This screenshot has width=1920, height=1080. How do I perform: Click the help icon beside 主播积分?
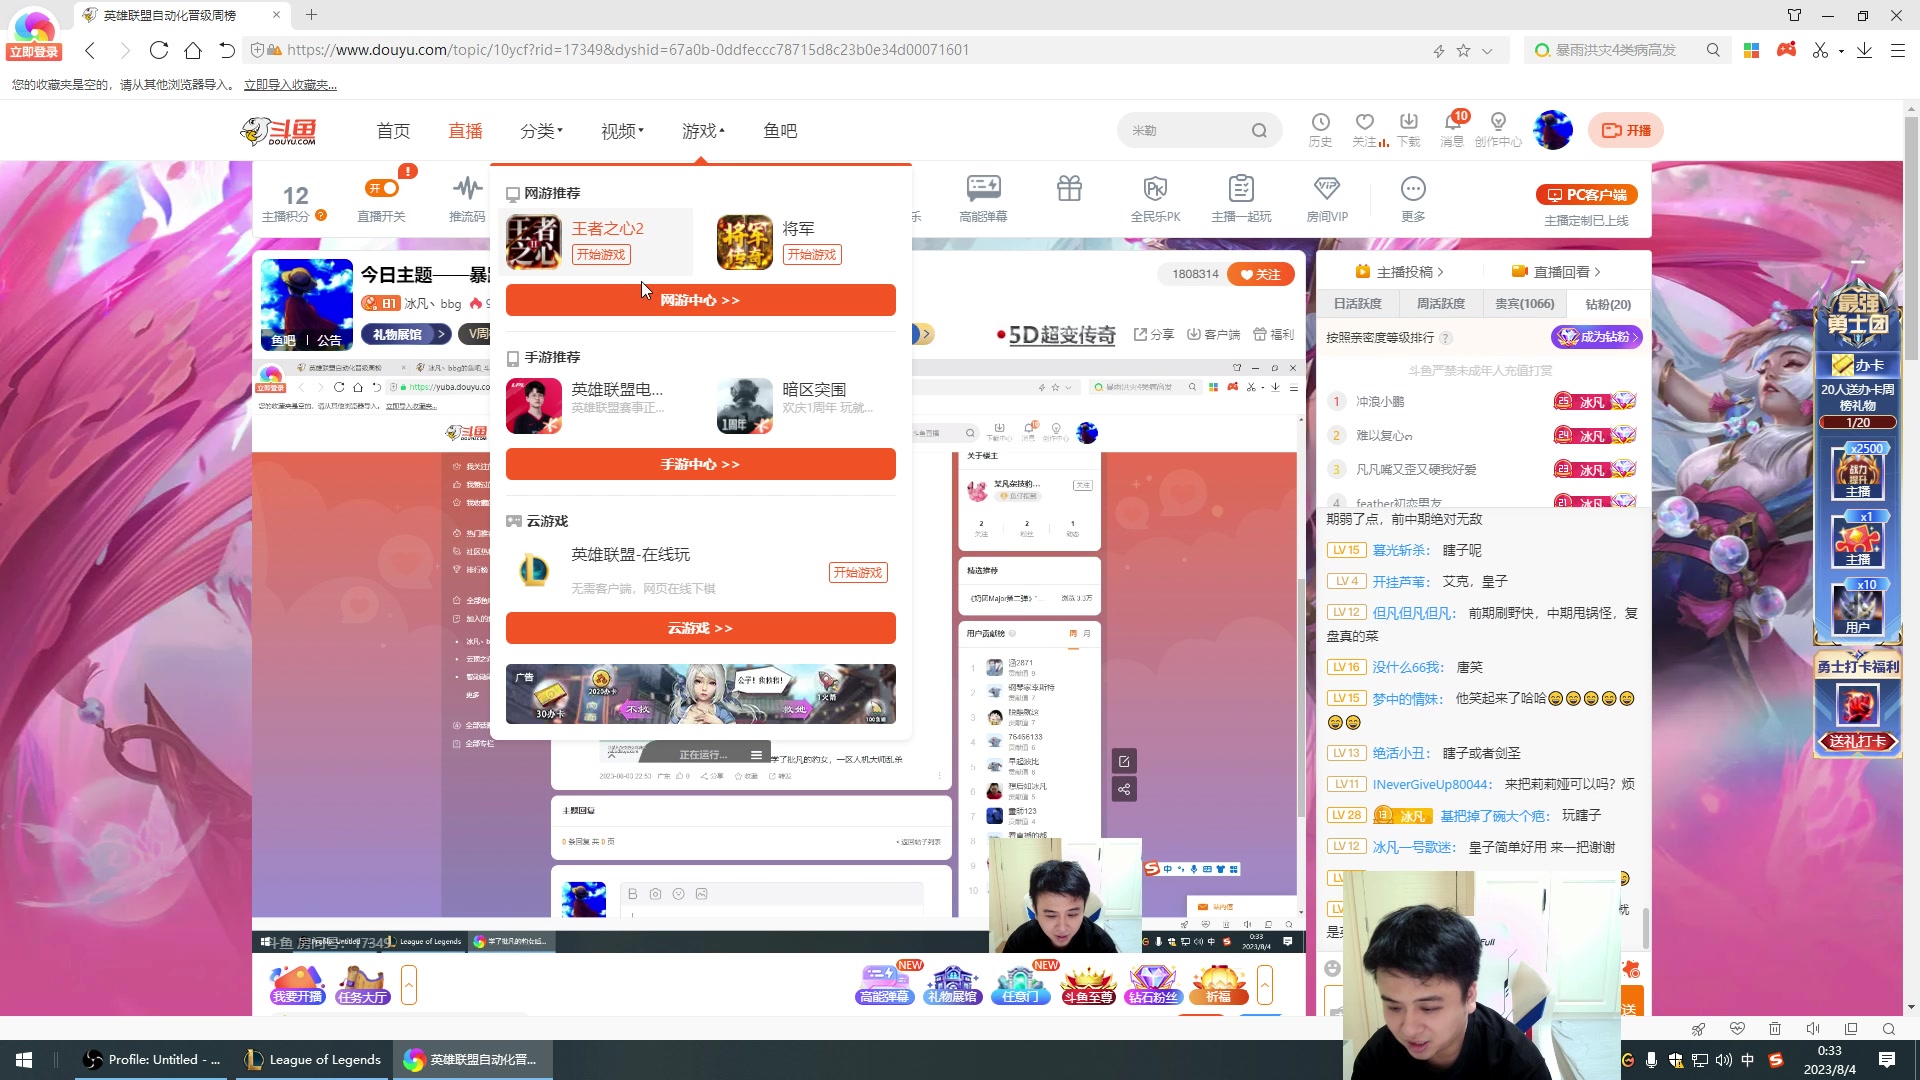[321, 215]
